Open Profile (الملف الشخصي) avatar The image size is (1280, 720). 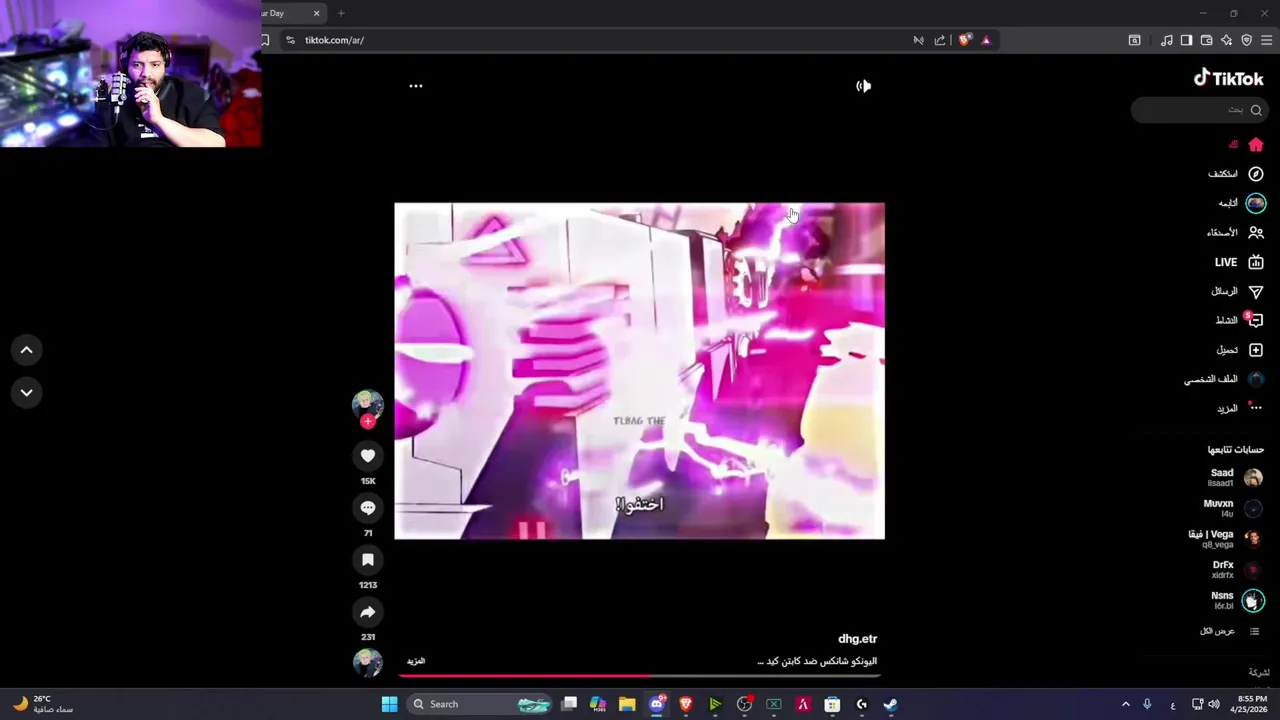[x=1256, y=379]
